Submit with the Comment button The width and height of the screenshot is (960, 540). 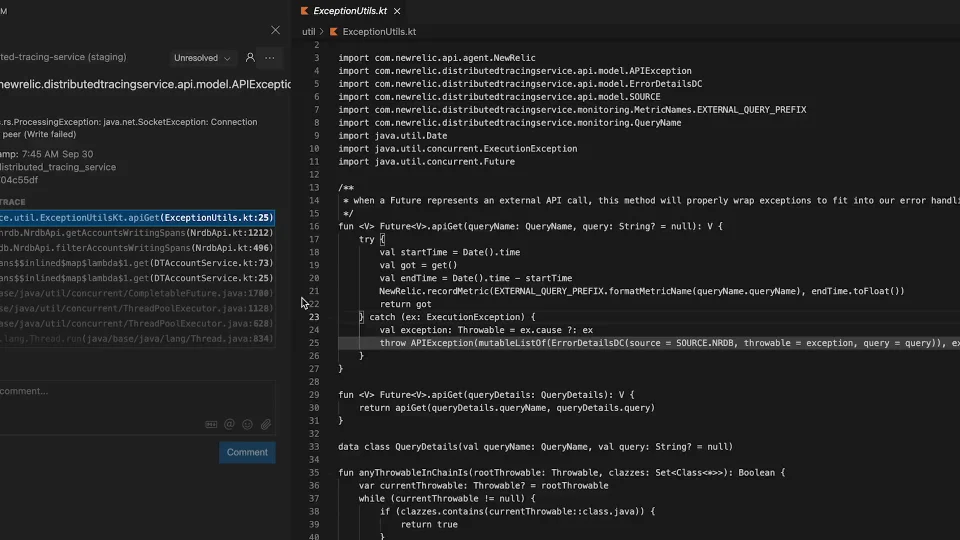click(247, 452)
